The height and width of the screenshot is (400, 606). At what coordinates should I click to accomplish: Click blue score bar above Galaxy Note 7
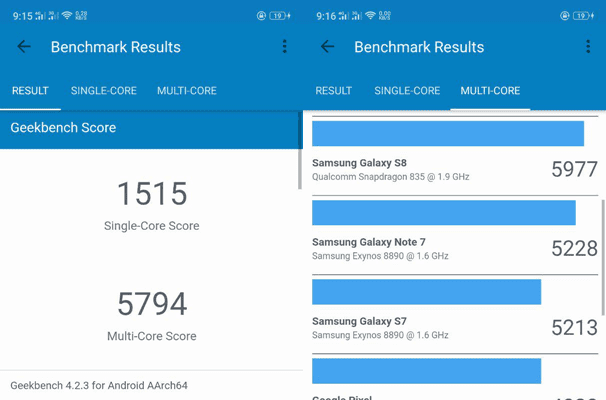click(x=444, y=213)
